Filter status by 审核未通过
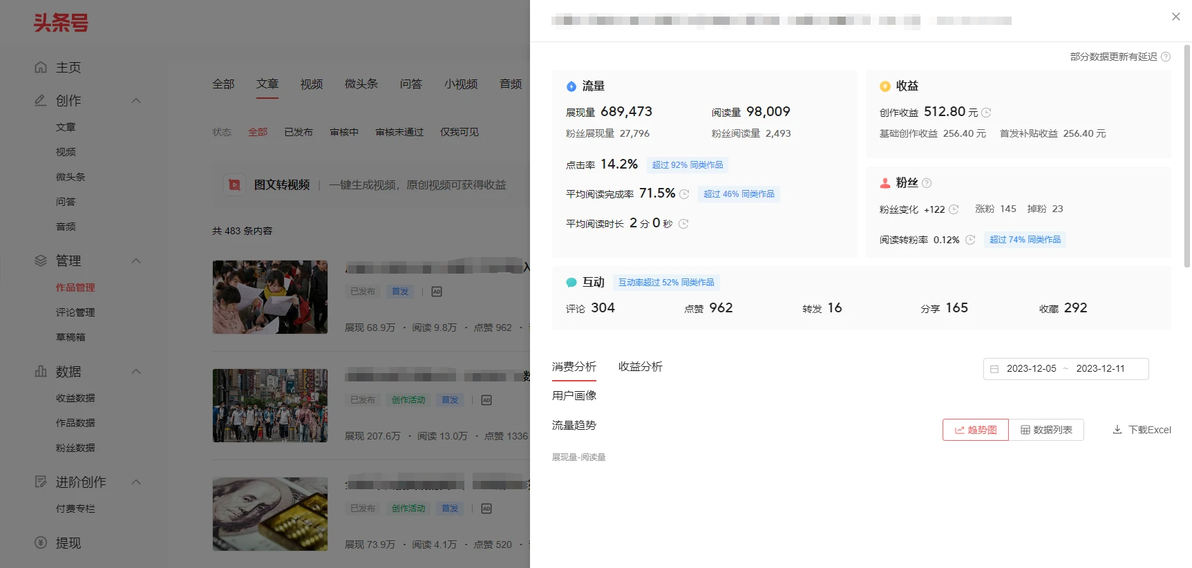Screen dimensions: 1192x568 pos(399,132)
